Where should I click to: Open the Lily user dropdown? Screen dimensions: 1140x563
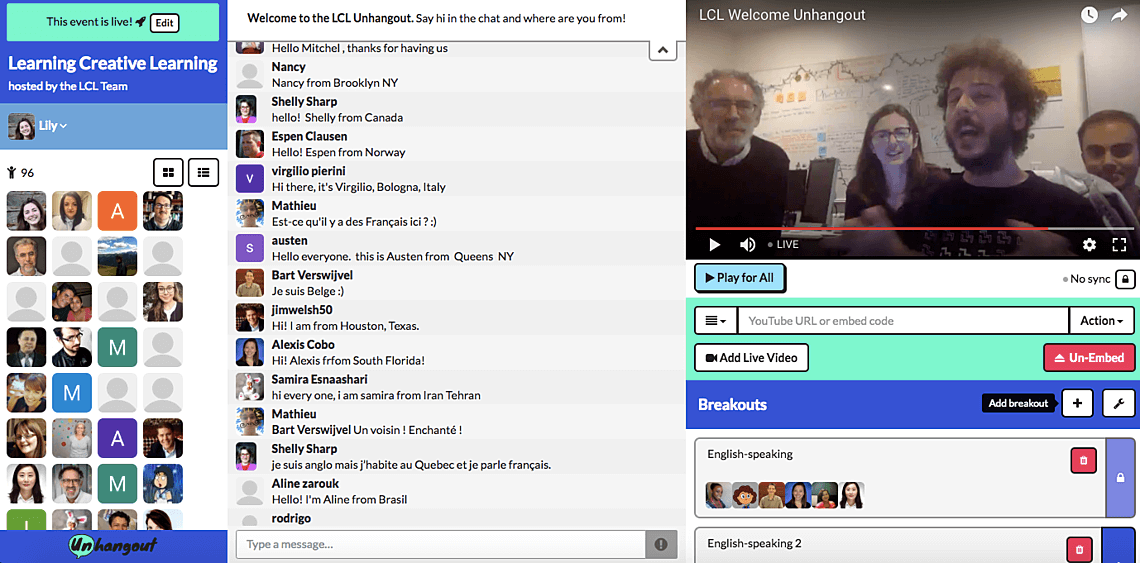(x=40, y=126)
